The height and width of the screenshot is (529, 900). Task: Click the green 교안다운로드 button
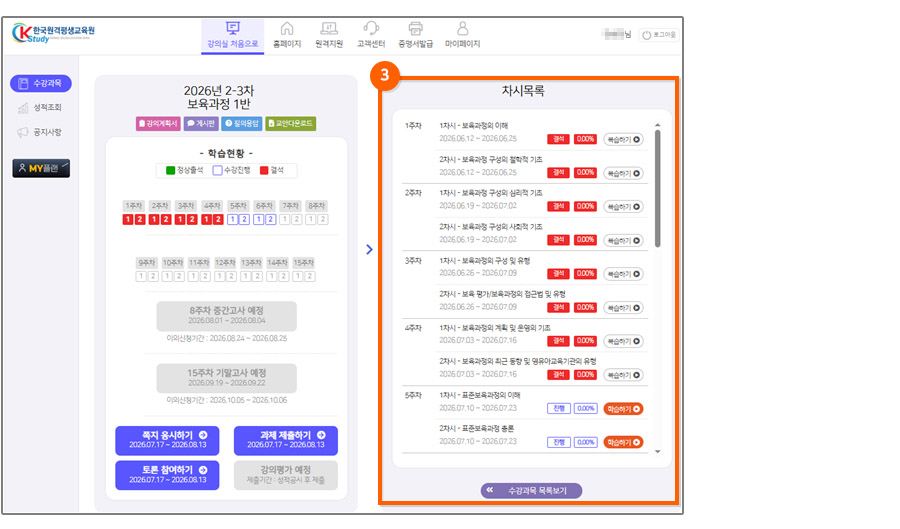290,123
